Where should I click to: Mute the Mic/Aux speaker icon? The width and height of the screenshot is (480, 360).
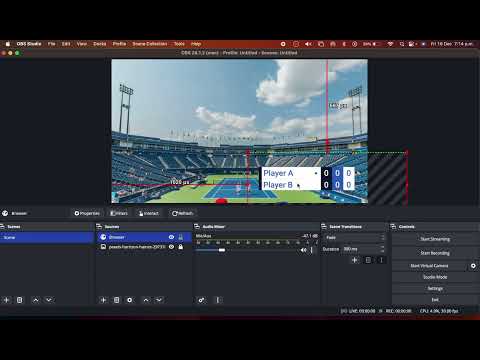303,250
